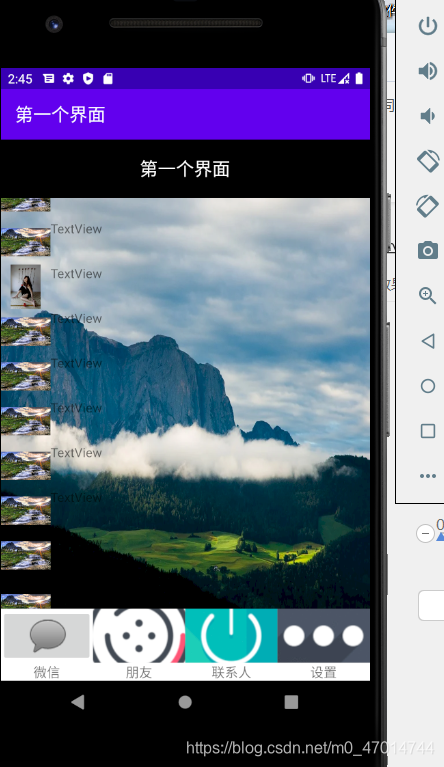Tap the portrait photo thumbnail of woman

(x=25, y=286)
